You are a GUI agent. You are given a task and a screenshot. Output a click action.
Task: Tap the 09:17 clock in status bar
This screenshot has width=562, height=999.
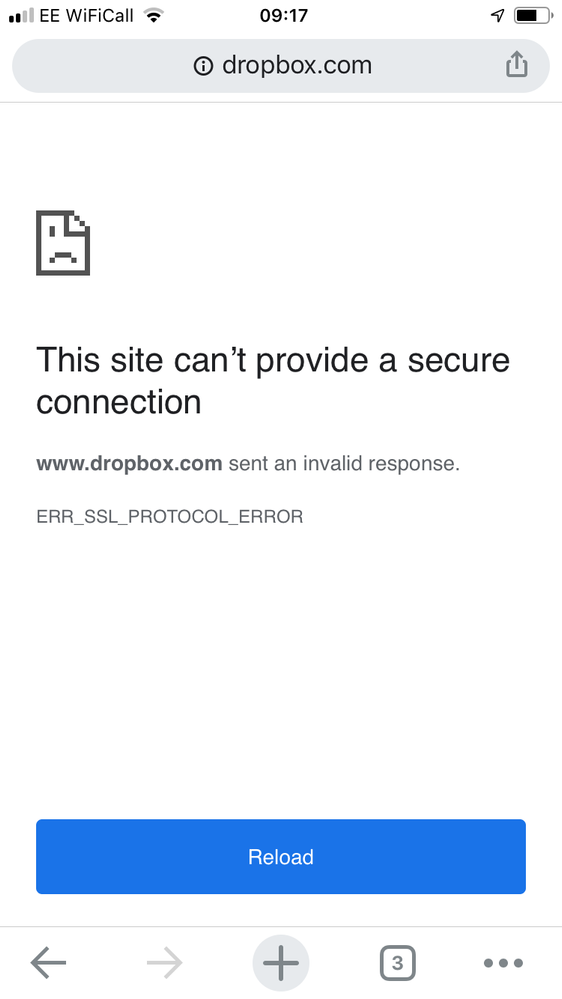click(284, 15)
